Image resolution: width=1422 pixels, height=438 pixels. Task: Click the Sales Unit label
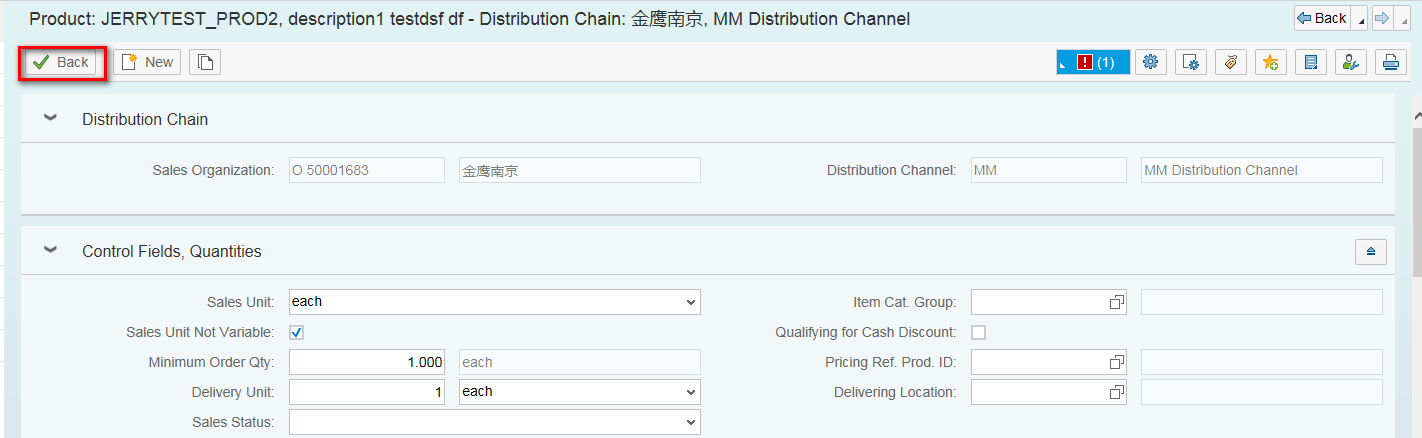click(240, 302)
